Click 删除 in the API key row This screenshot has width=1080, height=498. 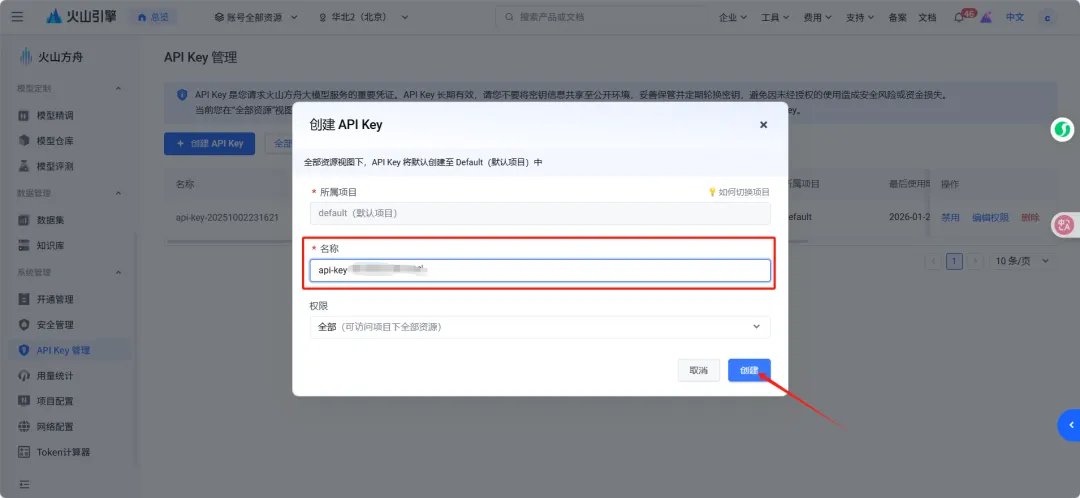1030,217
